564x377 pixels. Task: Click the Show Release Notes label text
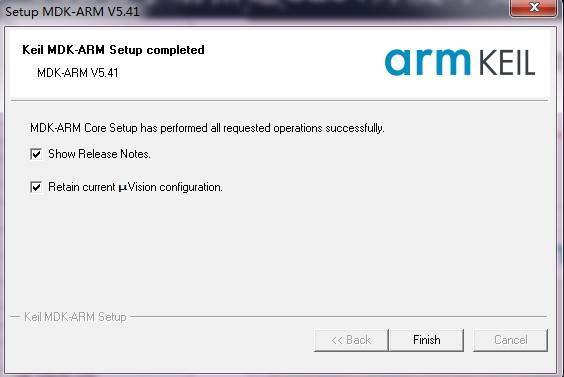99,154
